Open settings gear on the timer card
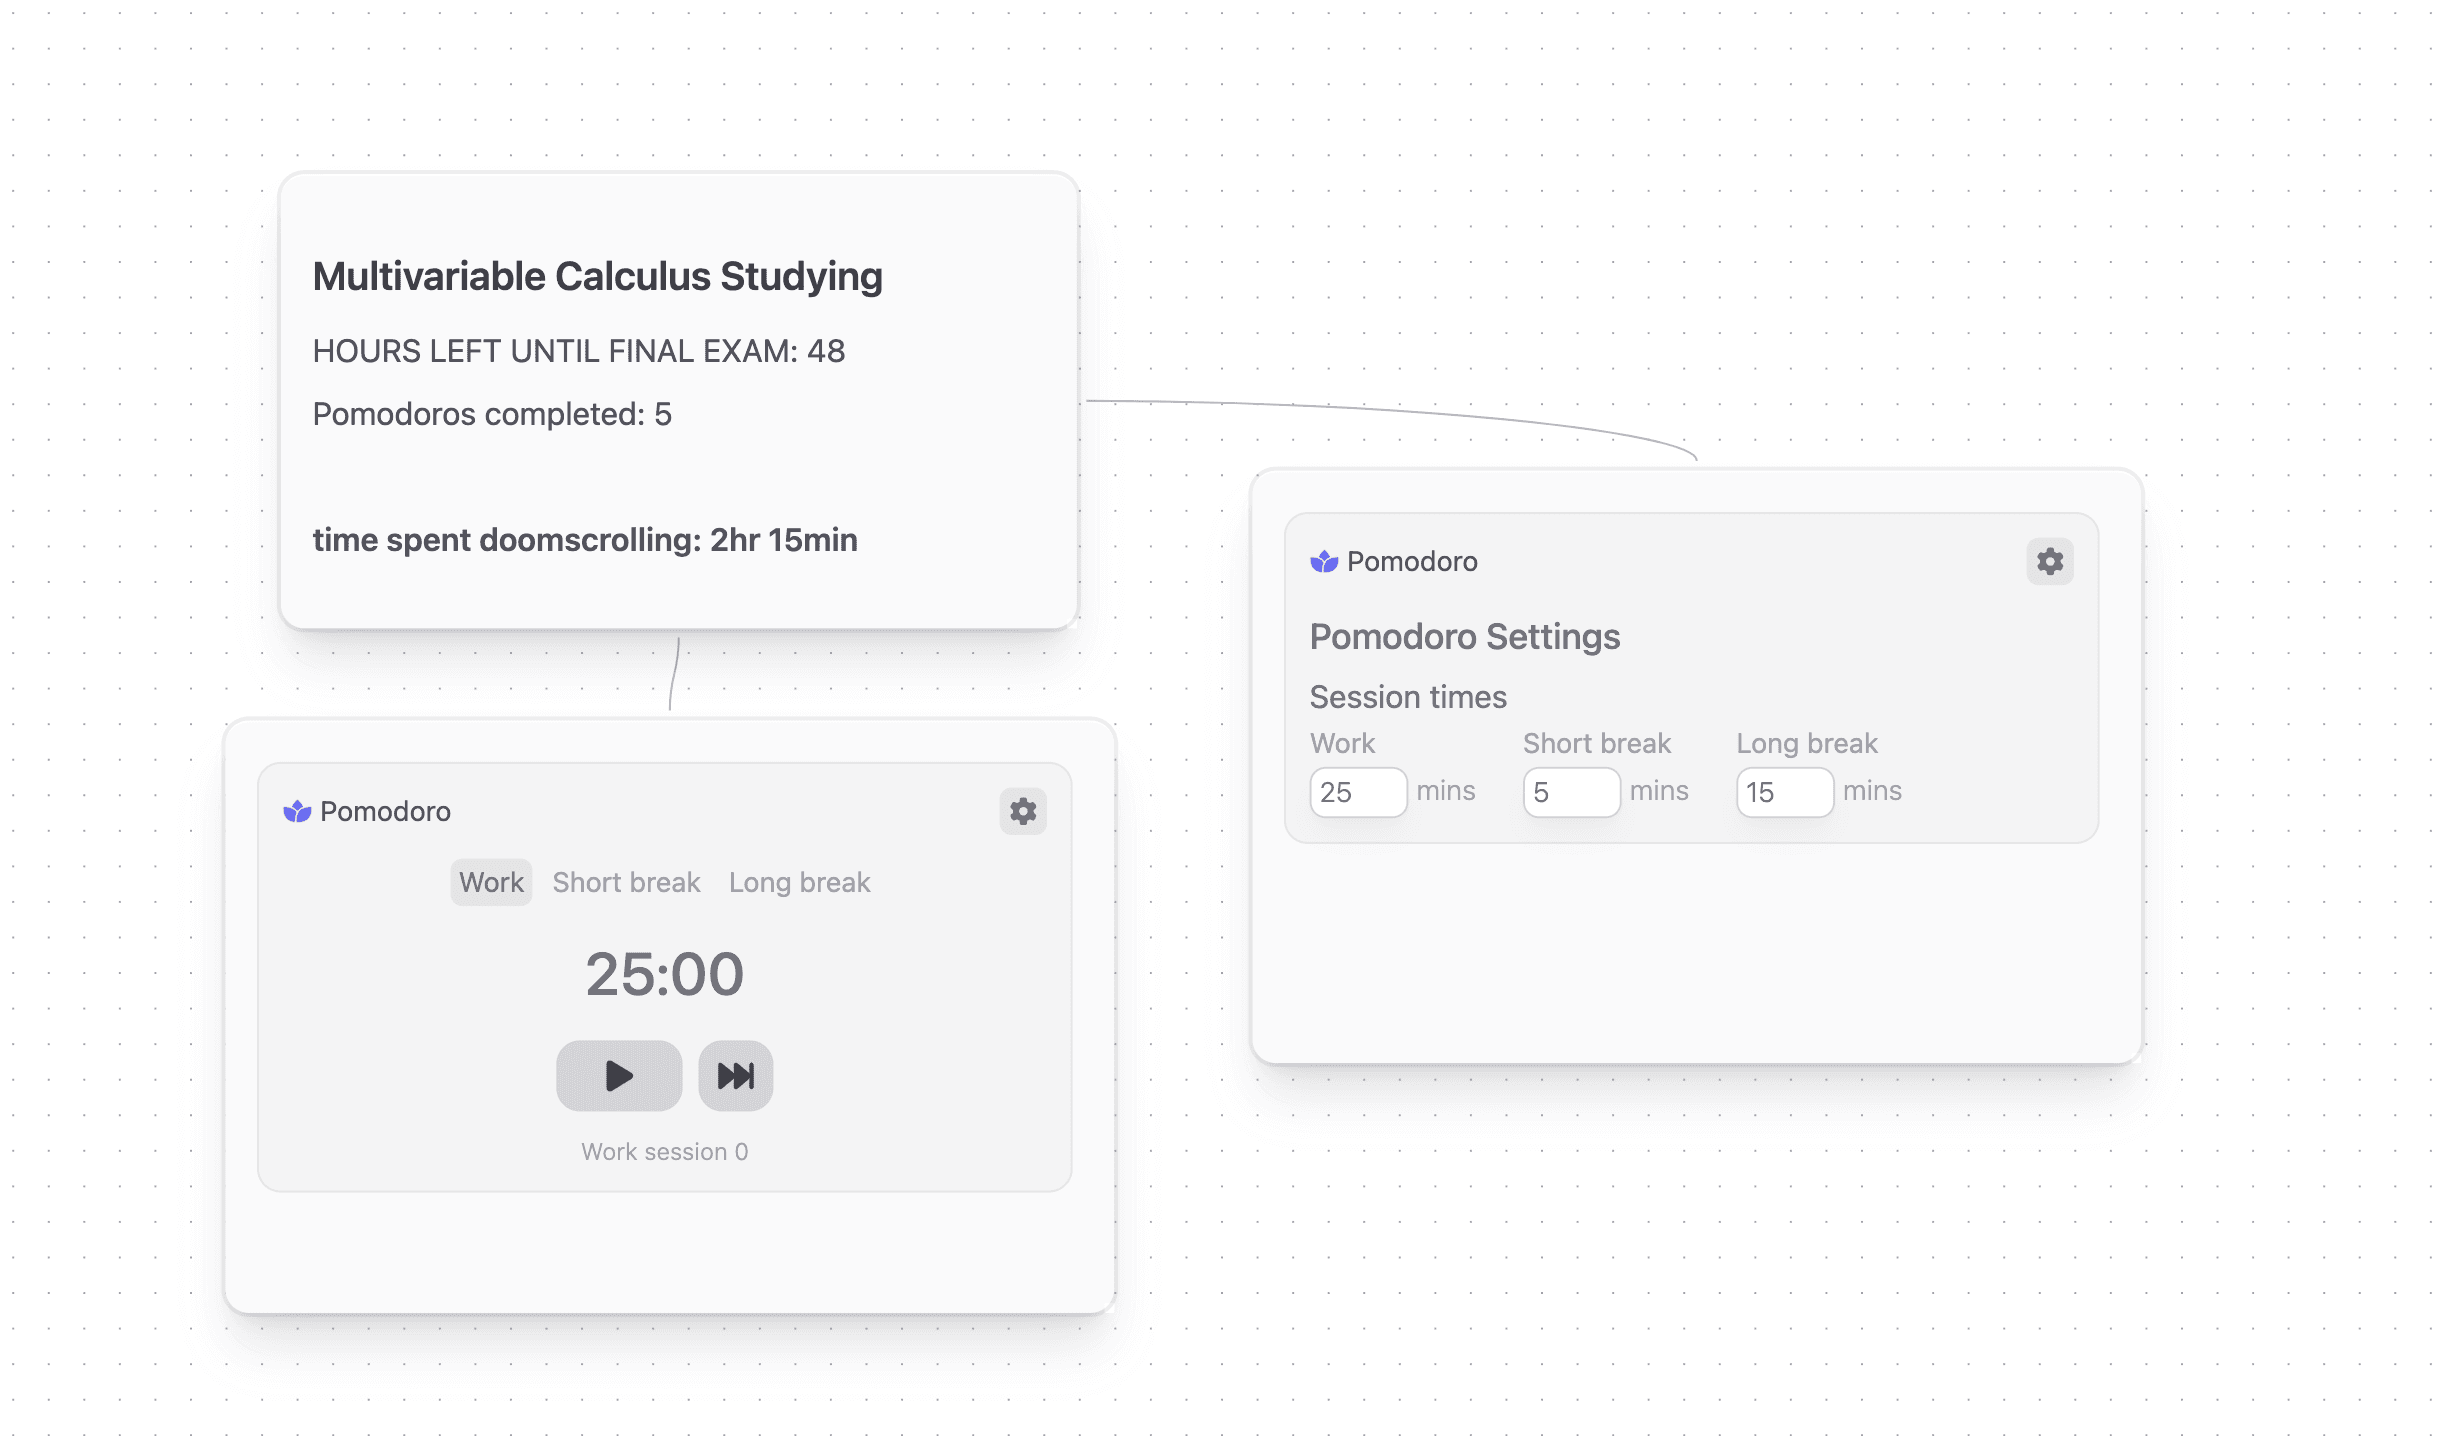Screen dimensions: 2442x1436 (1022, 811)
